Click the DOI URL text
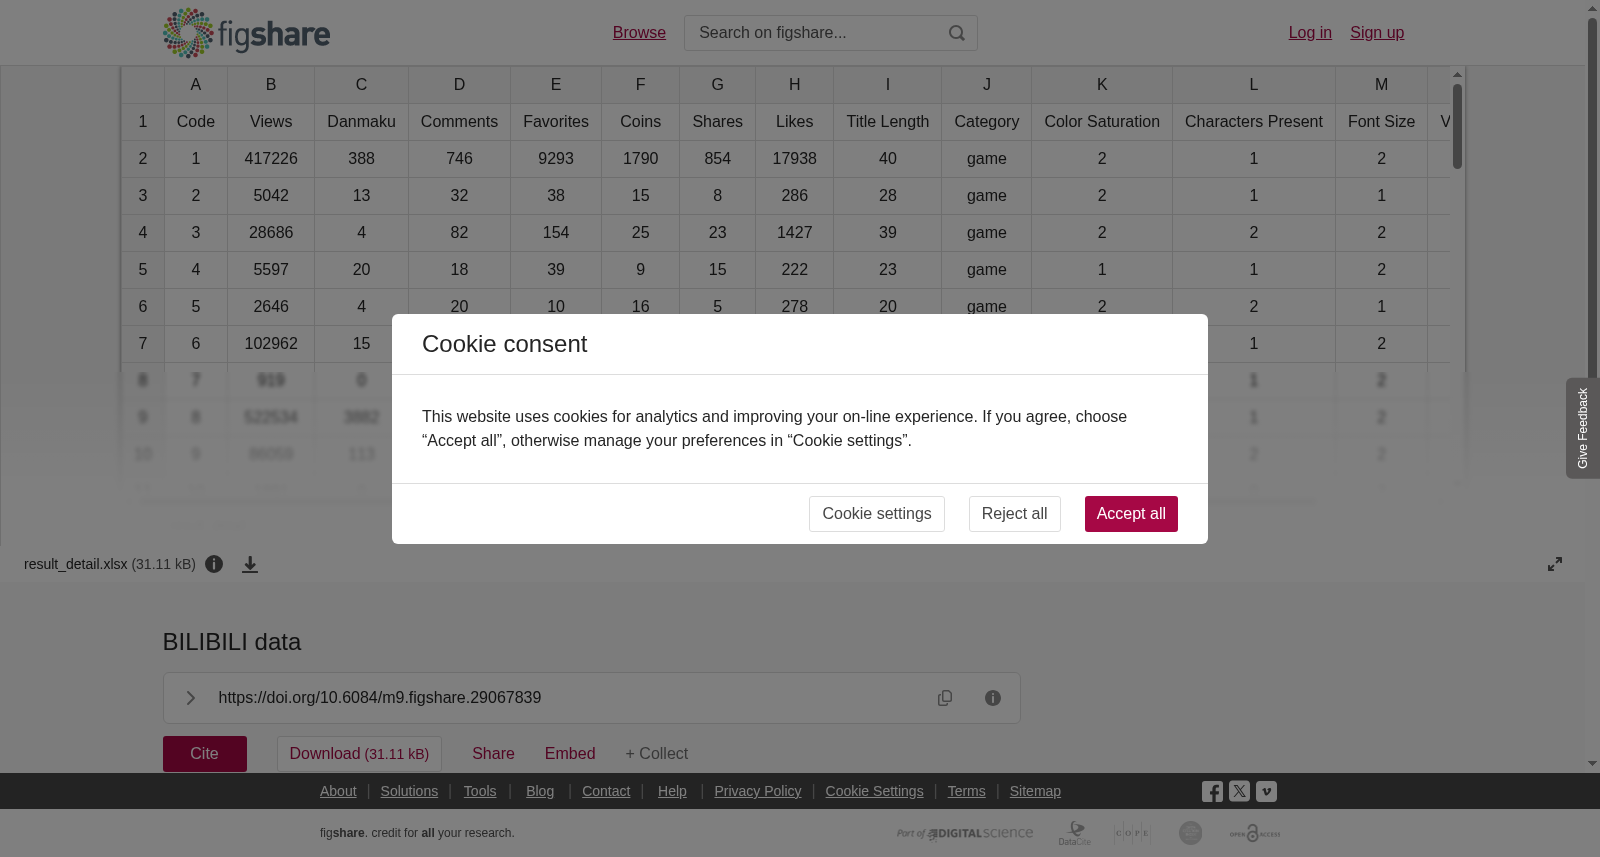1600x857 pixels. [380, 698]
